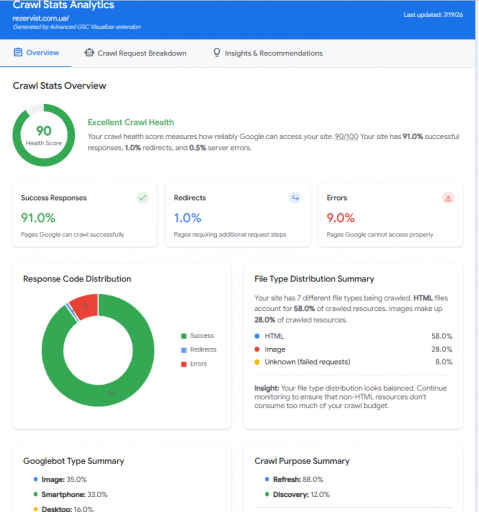Open the Overview tab
479x512 pixels.
tap(36, 53)
